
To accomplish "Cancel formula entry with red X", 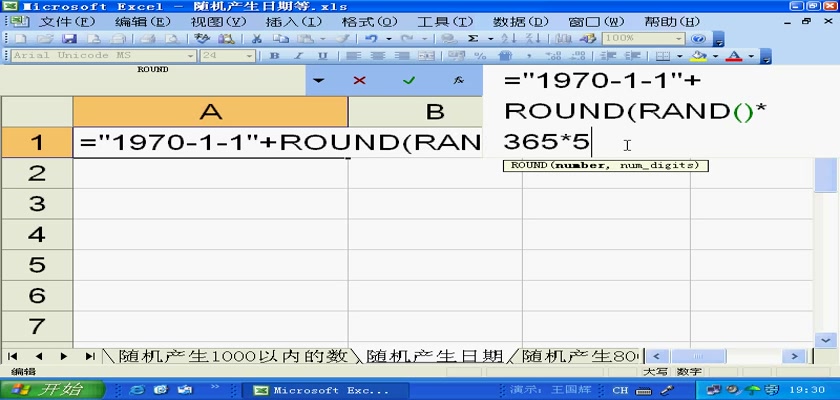I will point(359,79).
